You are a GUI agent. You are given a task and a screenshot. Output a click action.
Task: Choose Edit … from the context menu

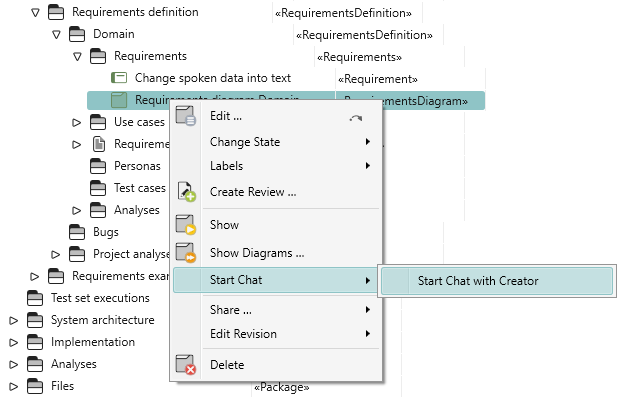pyautogui.click(x=277, y=116)
